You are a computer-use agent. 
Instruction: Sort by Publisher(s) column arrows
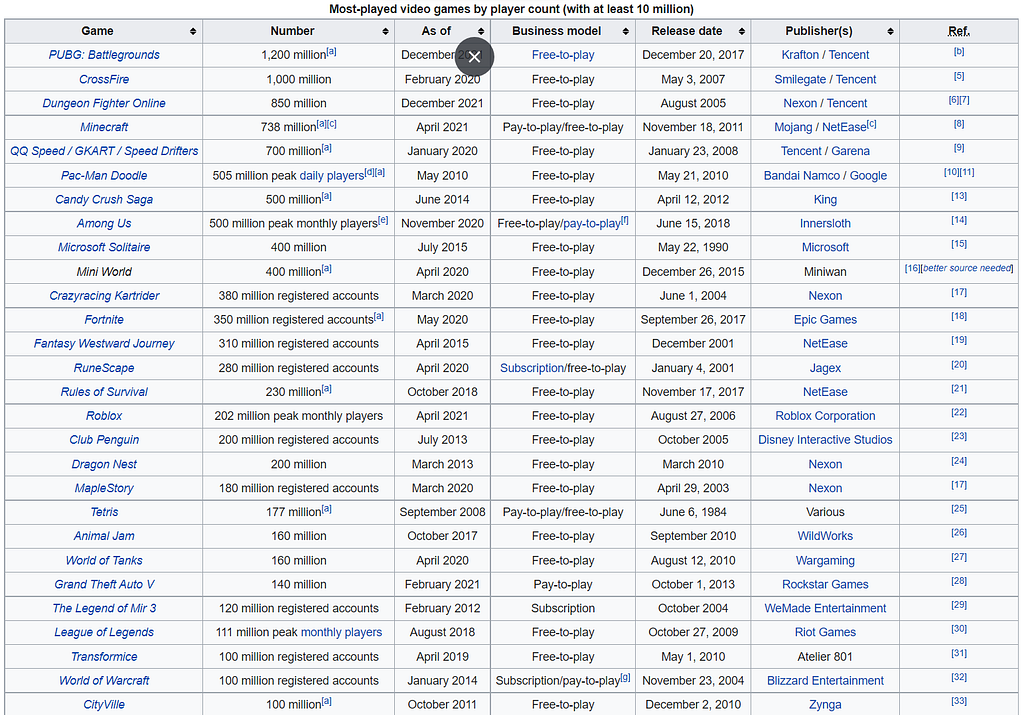890,31
